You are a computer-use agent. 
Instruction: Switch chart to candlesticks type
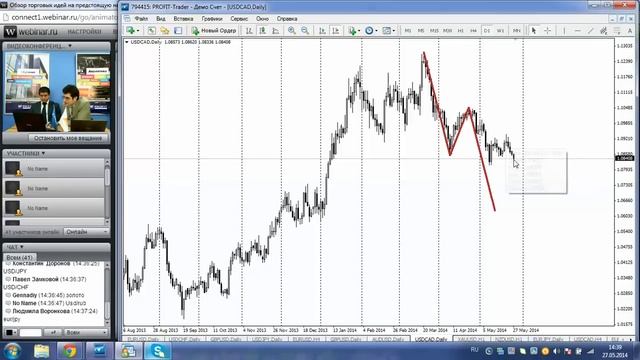pyautogui.click(x=262, y=31)
